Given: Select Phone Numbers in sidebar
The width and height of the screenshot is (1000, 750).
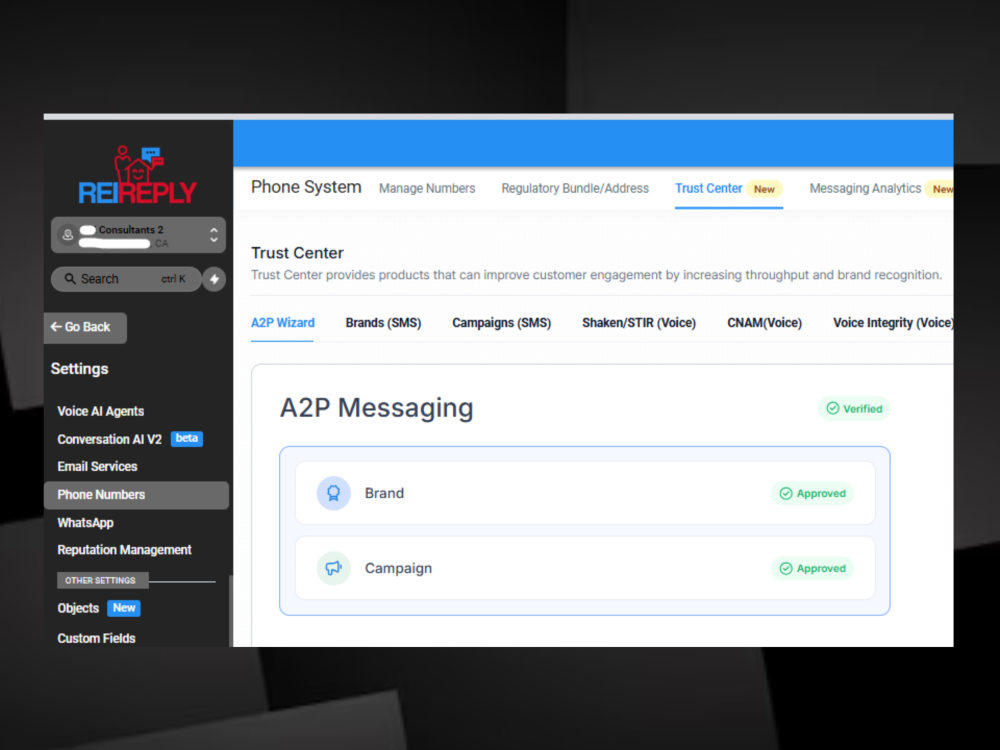Looking at the screenshot, I should point(136,495).
